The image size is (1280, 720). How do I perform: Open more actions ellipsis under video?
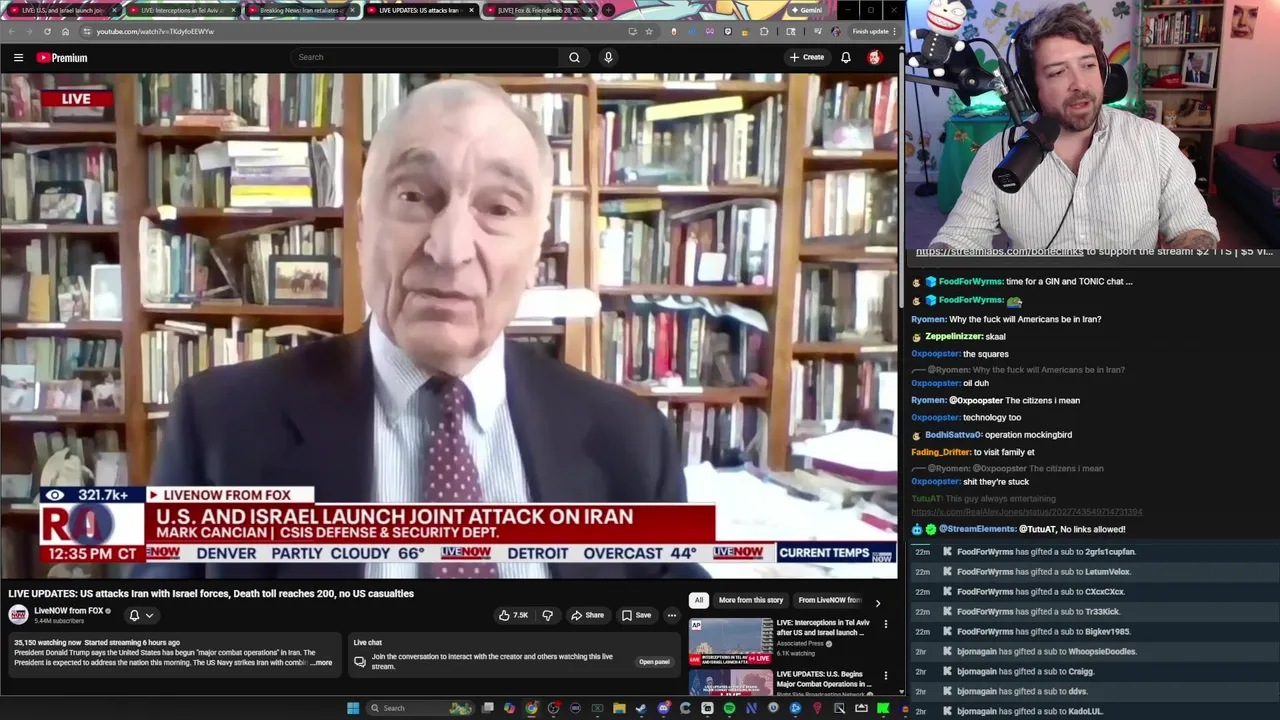click(672, 615)
